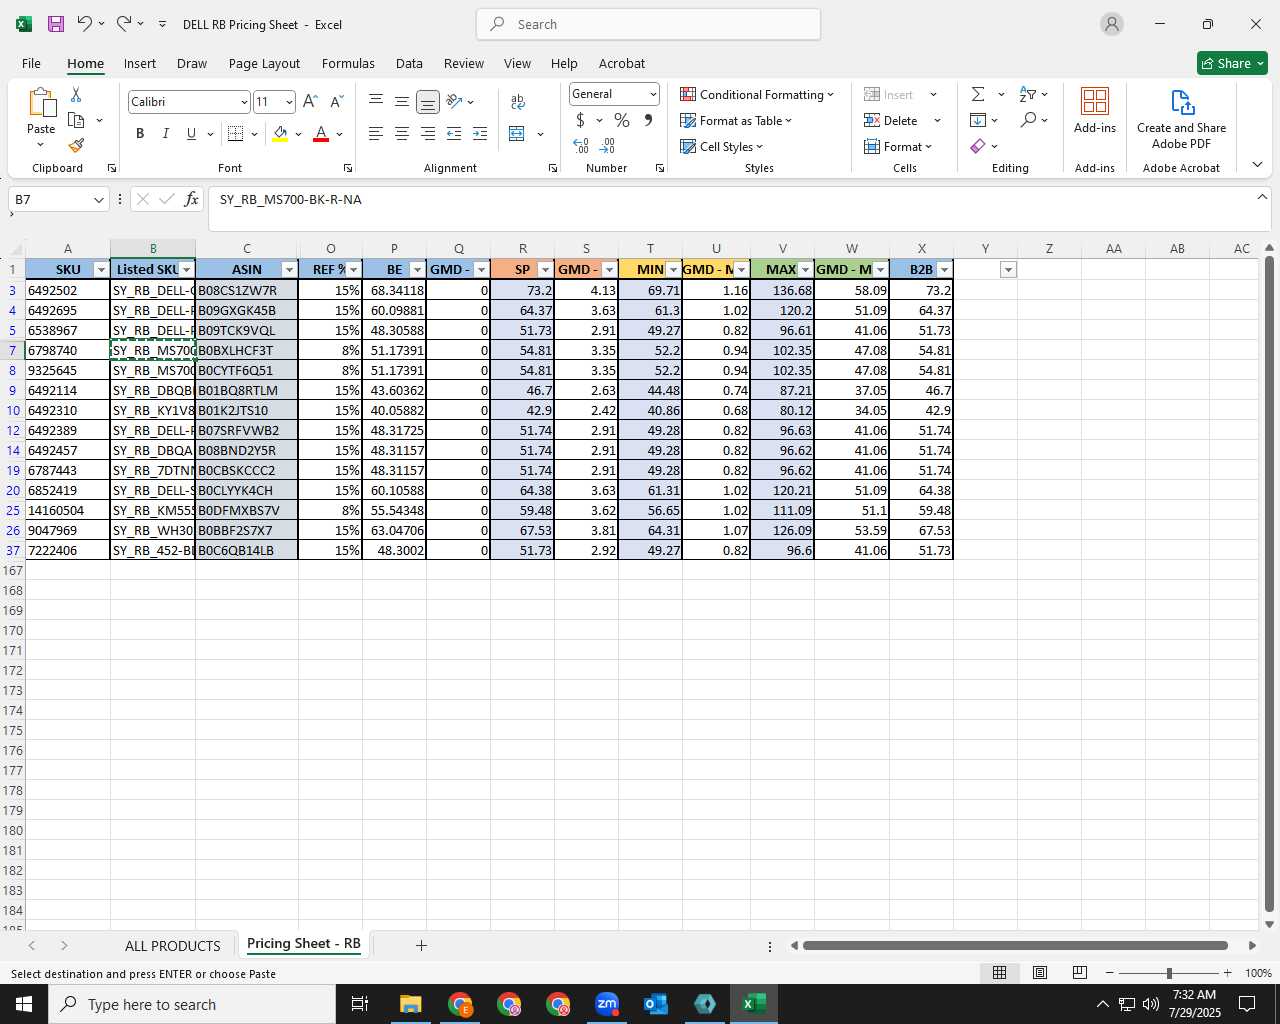The width and height of the screenshot is (1280, 1024).
Task: Click the Share button
Action: pos(1232,63)
